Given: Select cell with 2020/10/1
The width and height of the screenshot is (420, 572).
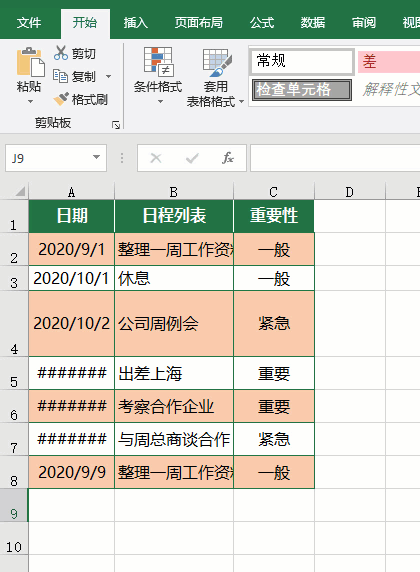Looking at the screenshot, I should 72,278.
